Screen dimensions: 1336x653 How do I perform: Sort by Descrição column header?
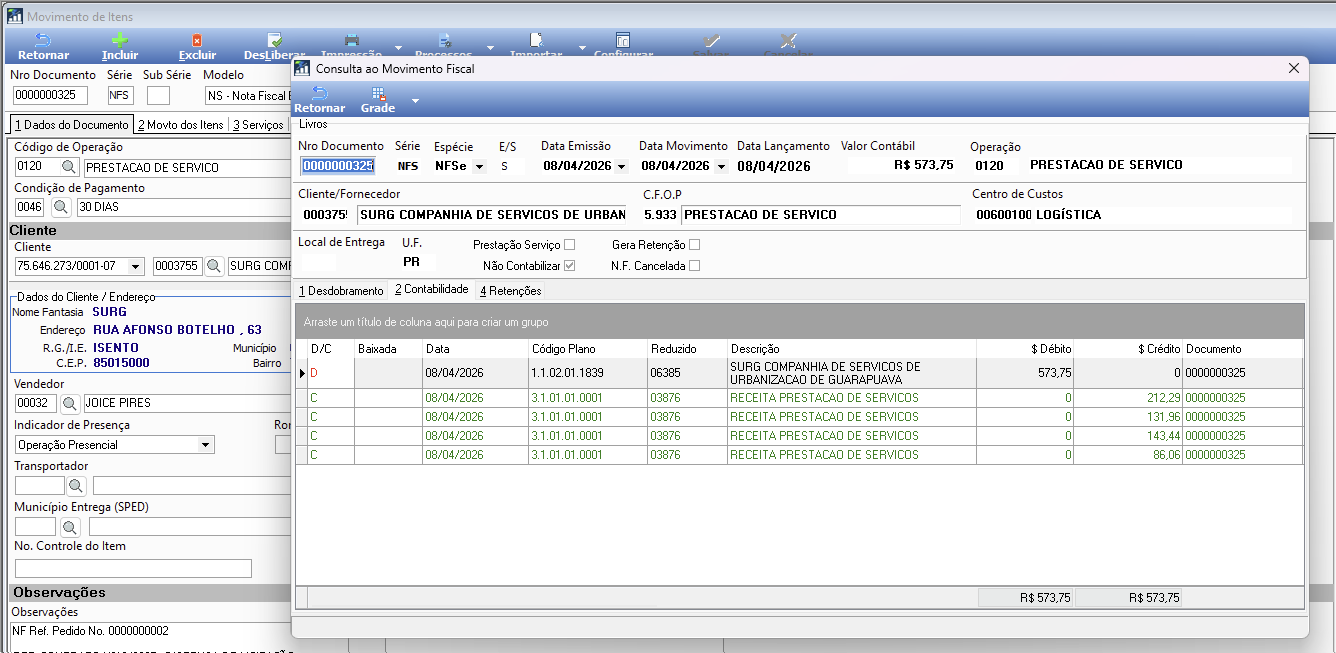[x=852, y=349]
